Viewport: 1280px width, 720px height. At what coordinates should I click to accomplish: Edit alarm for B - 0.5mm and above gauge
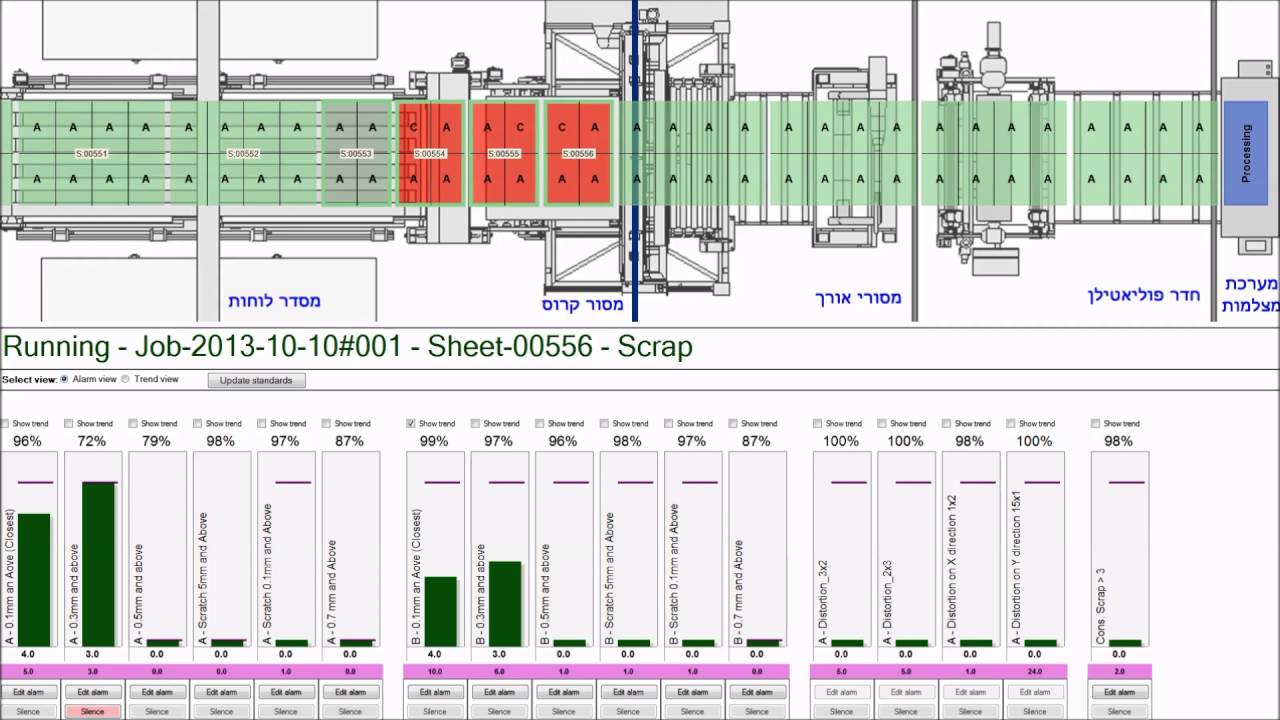(x=563, y=692)
